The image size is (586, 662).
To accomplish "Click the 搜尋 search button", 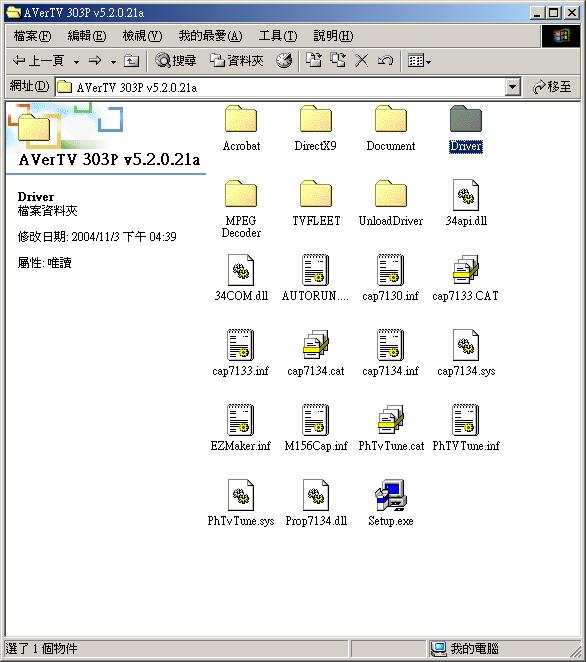I will coord(175,61).
